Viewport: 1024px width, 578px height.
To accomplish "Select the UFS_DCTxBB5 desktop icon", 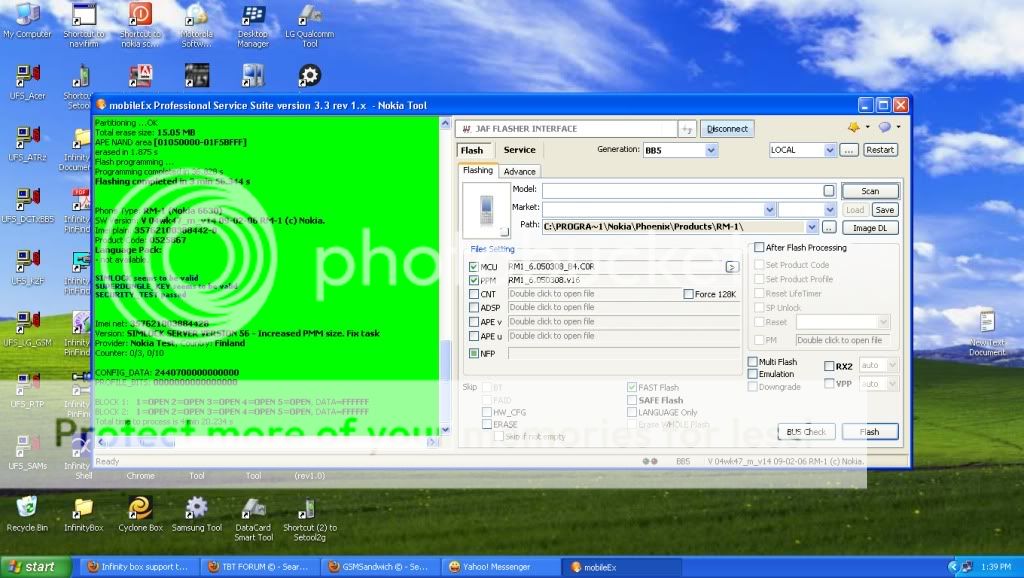I will (x=27, y=206).
